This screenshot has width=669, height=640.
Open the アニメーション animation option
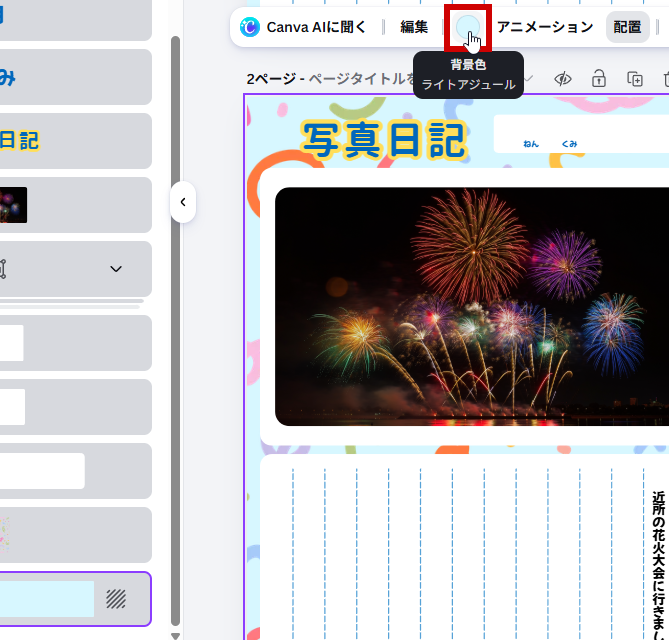[545, 27]
